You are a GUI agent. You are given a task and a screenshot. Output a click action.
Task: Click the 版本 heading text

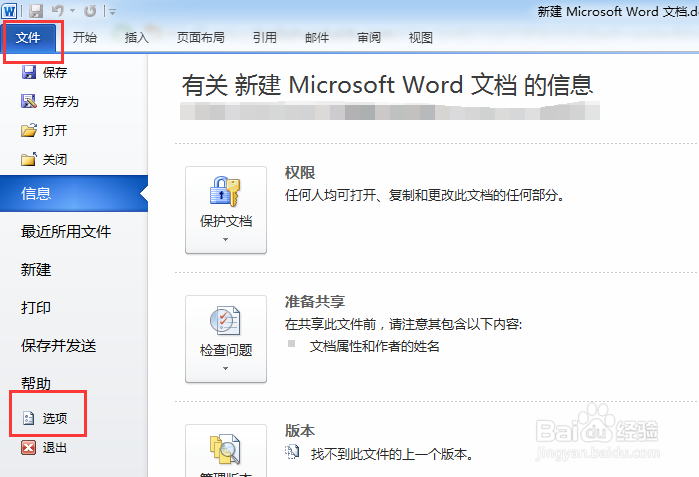(300, 431)
